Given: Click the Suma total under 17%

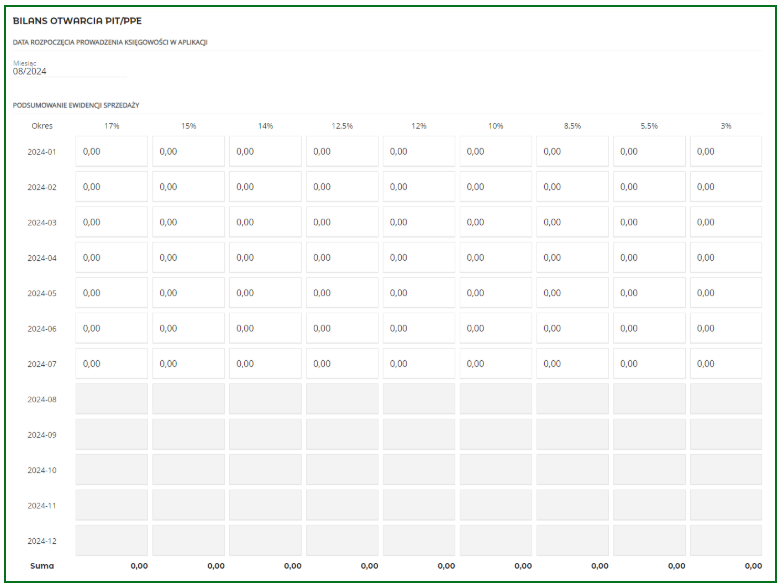Looking at the screenshot, I should click(139, 566).
